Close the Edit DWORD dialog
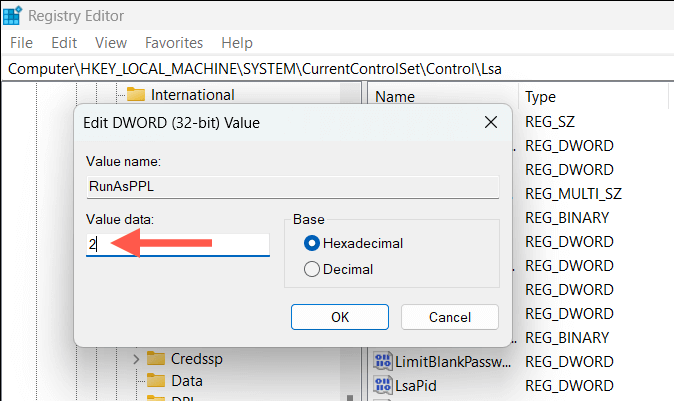Screen dimensions: 674x401 490,122
